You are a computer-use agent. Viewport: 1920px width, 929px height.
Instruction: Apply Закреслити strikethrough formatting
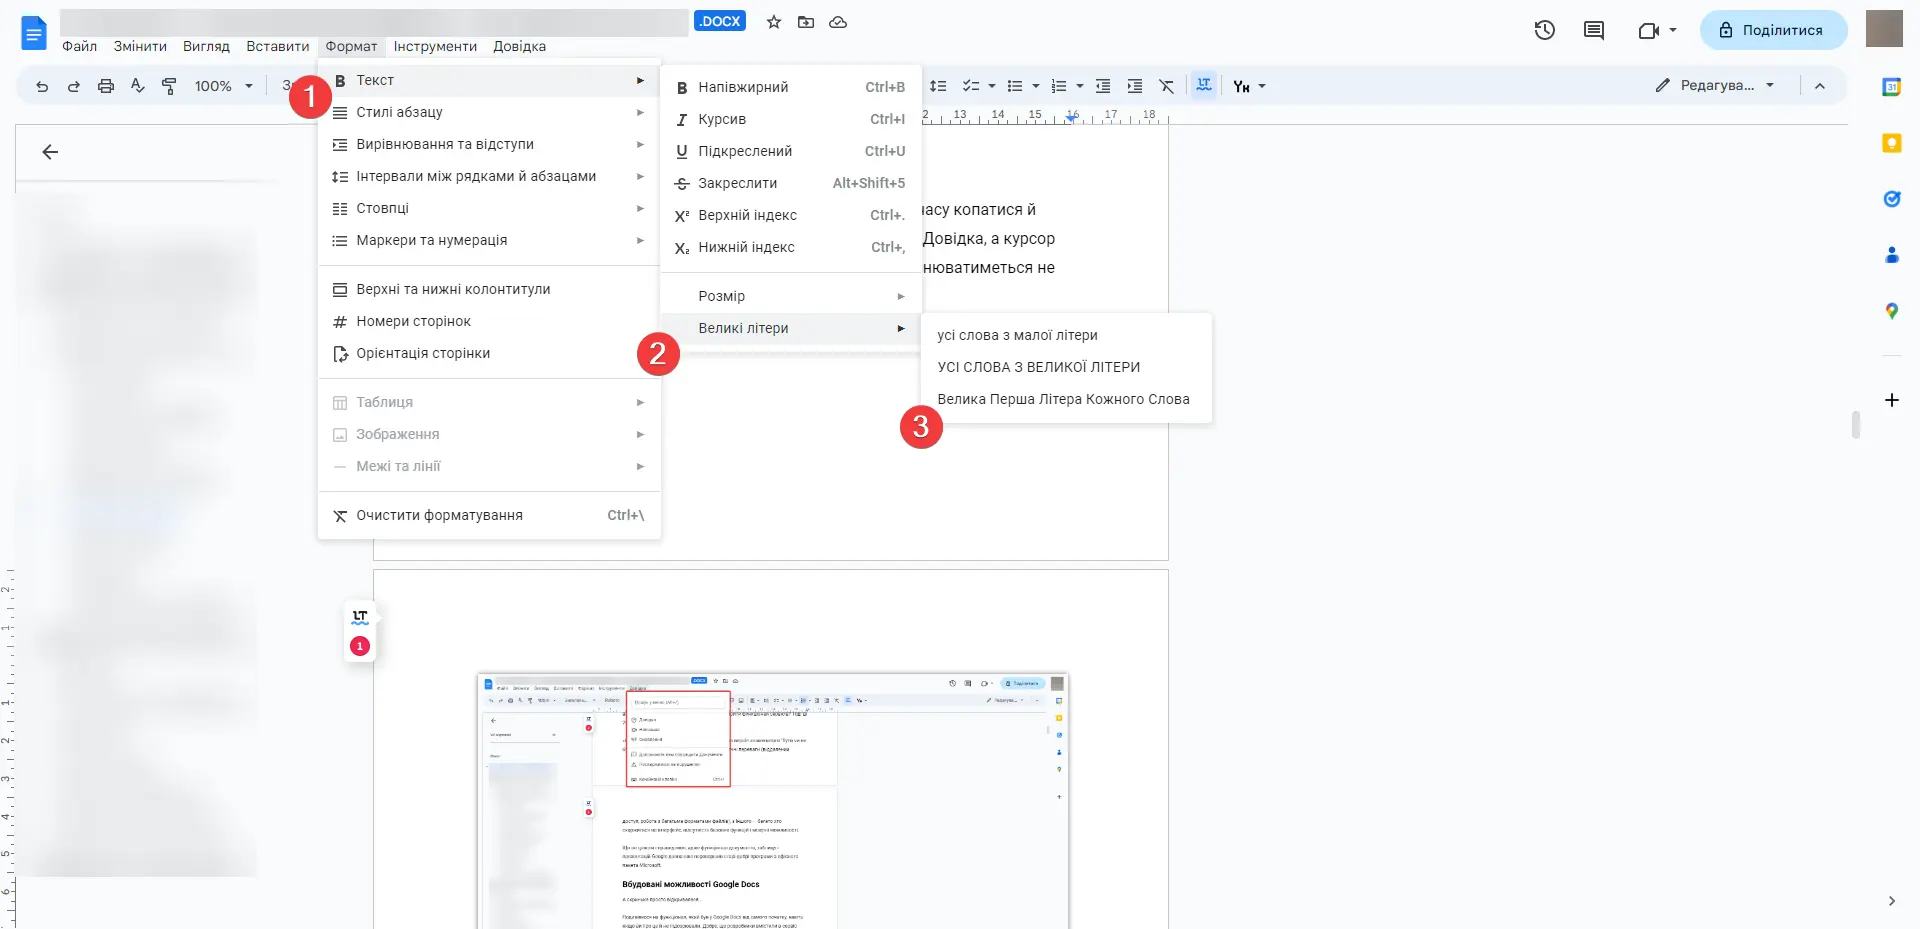(791, 183)
